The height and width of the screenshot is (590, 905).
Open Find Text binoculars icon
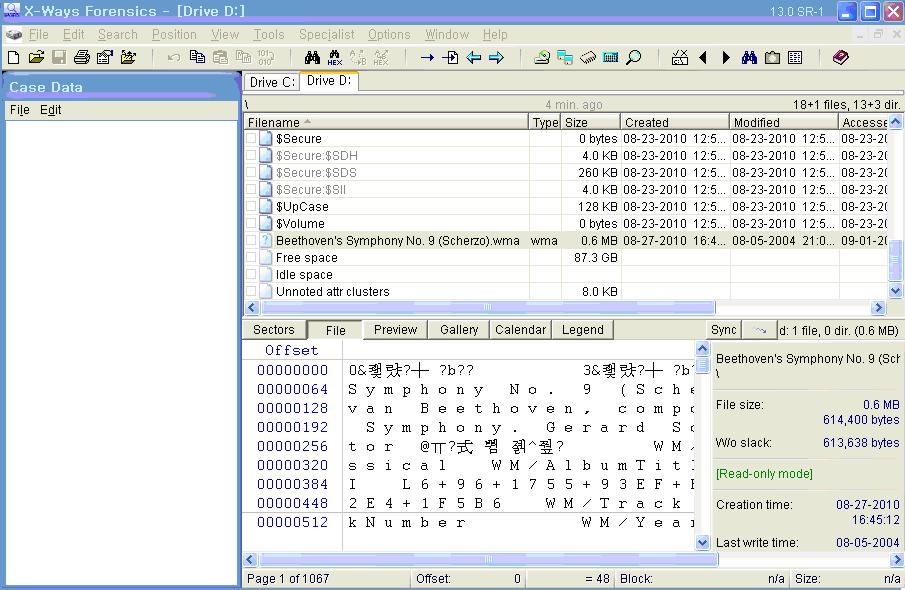tap(312, 57)
